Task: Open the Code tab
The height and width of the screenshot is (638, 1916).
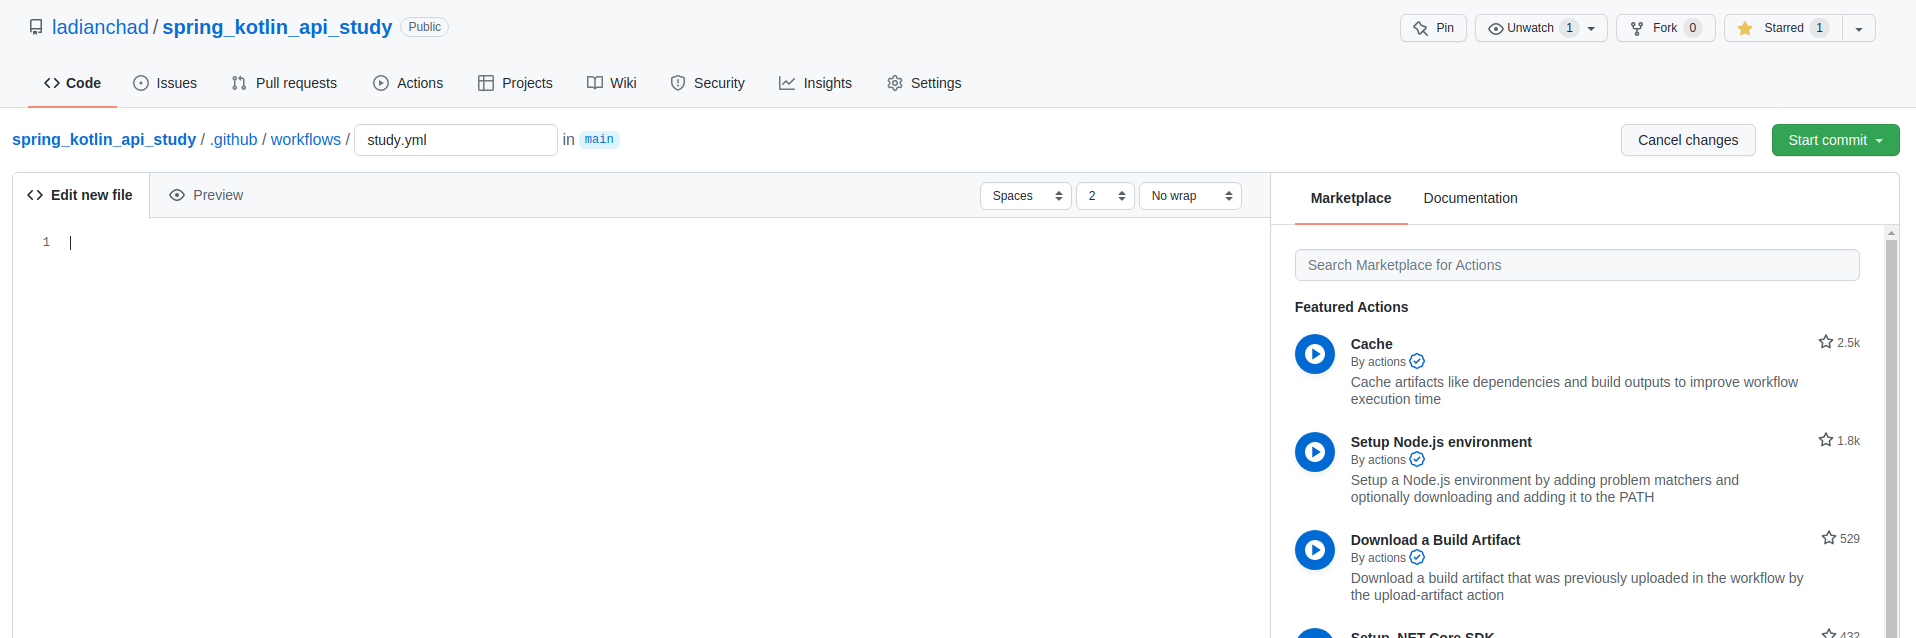Action: click(72, 83)
